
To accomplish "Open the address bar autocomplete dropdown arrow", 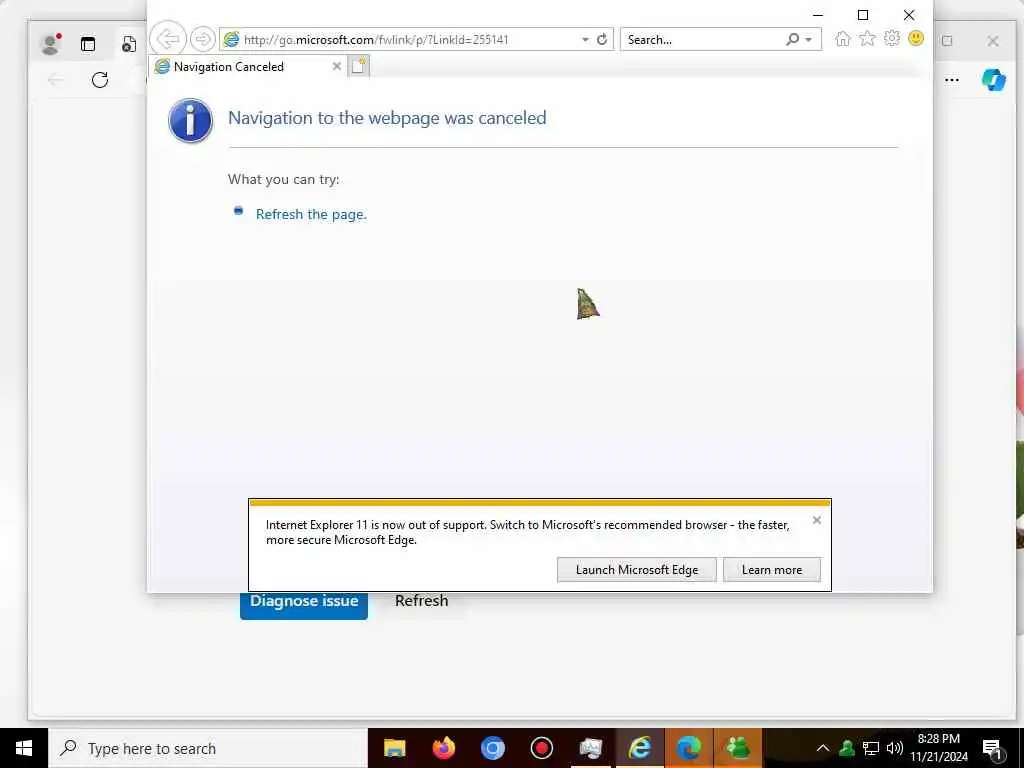I will coord(585,39).
